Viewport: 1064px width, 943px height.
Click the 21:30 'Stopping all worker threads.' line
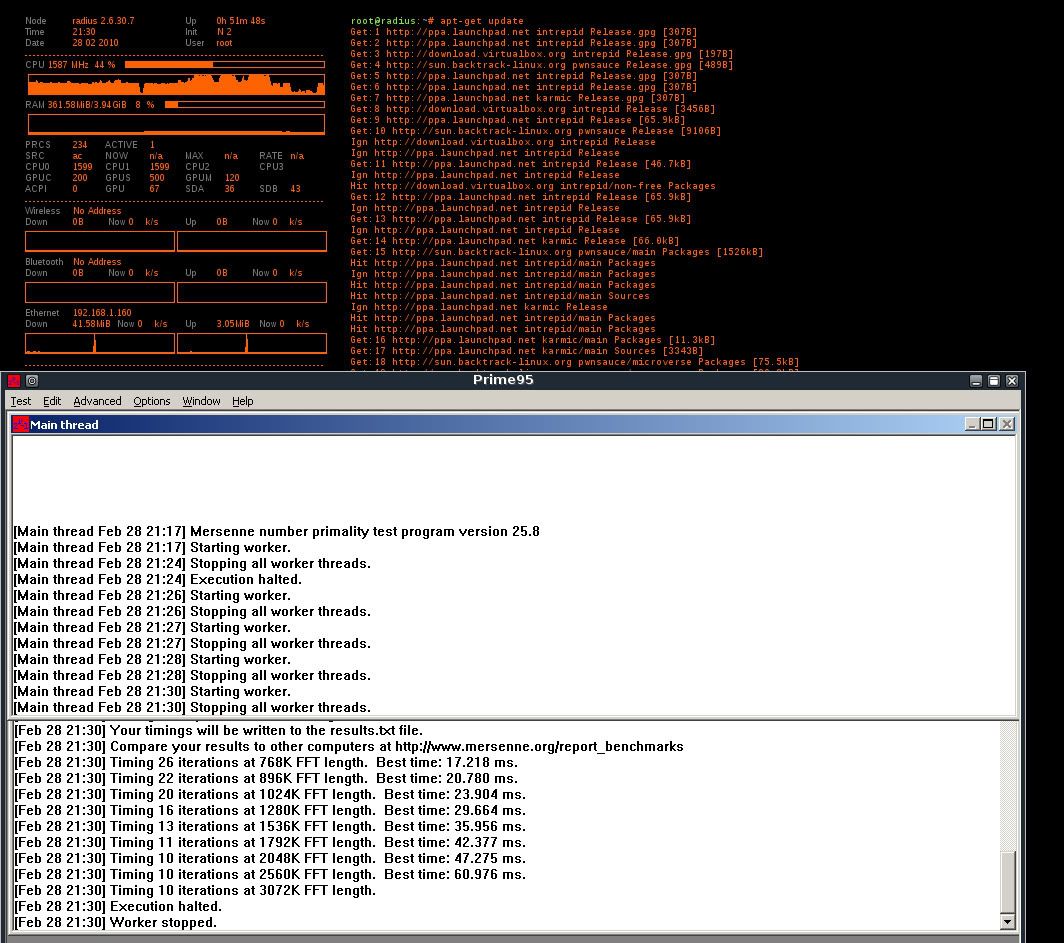(x=192, y=708)
